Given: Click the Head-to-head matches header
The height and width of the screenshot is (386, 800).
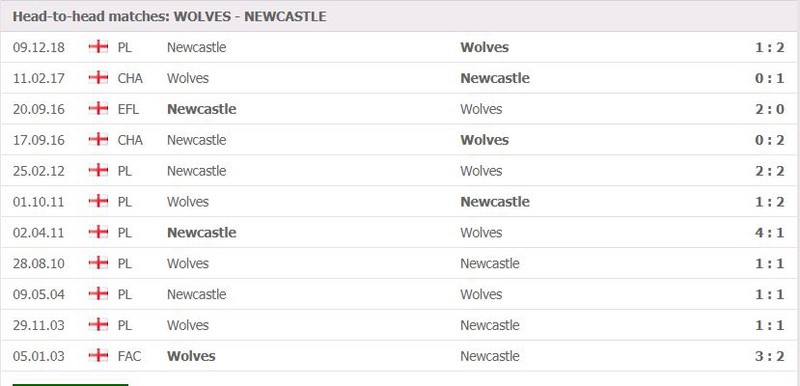Looking at the screenshot, I should (169, 16).
